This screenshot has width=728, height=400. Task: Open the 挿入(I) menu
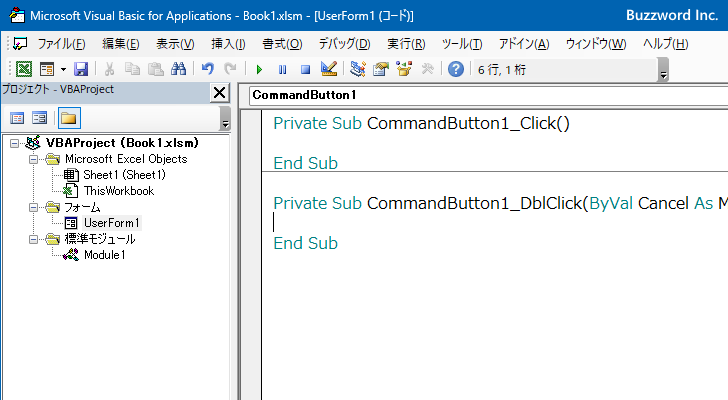click(228, 44)
